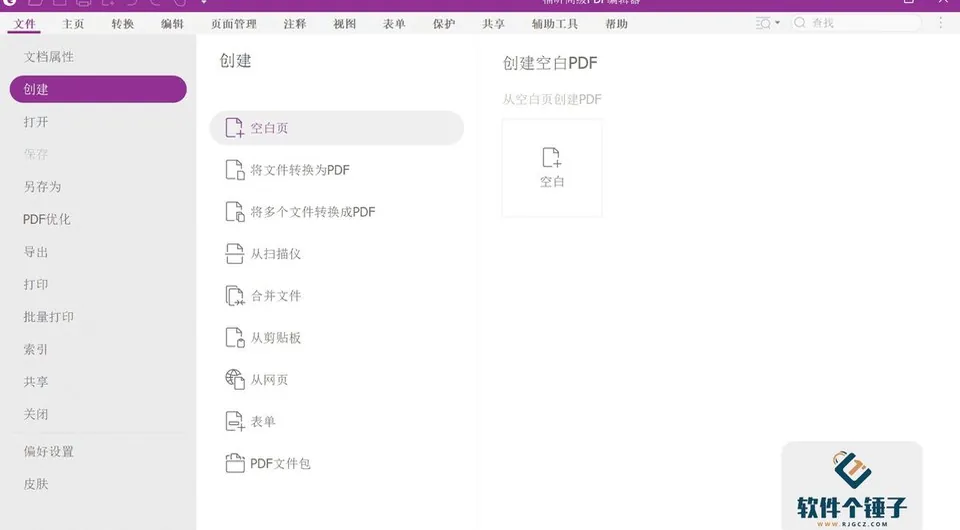Choose the 从剪贴板 create option
The height and width of the screenshot is (530, 960).
tap(337, 338)
